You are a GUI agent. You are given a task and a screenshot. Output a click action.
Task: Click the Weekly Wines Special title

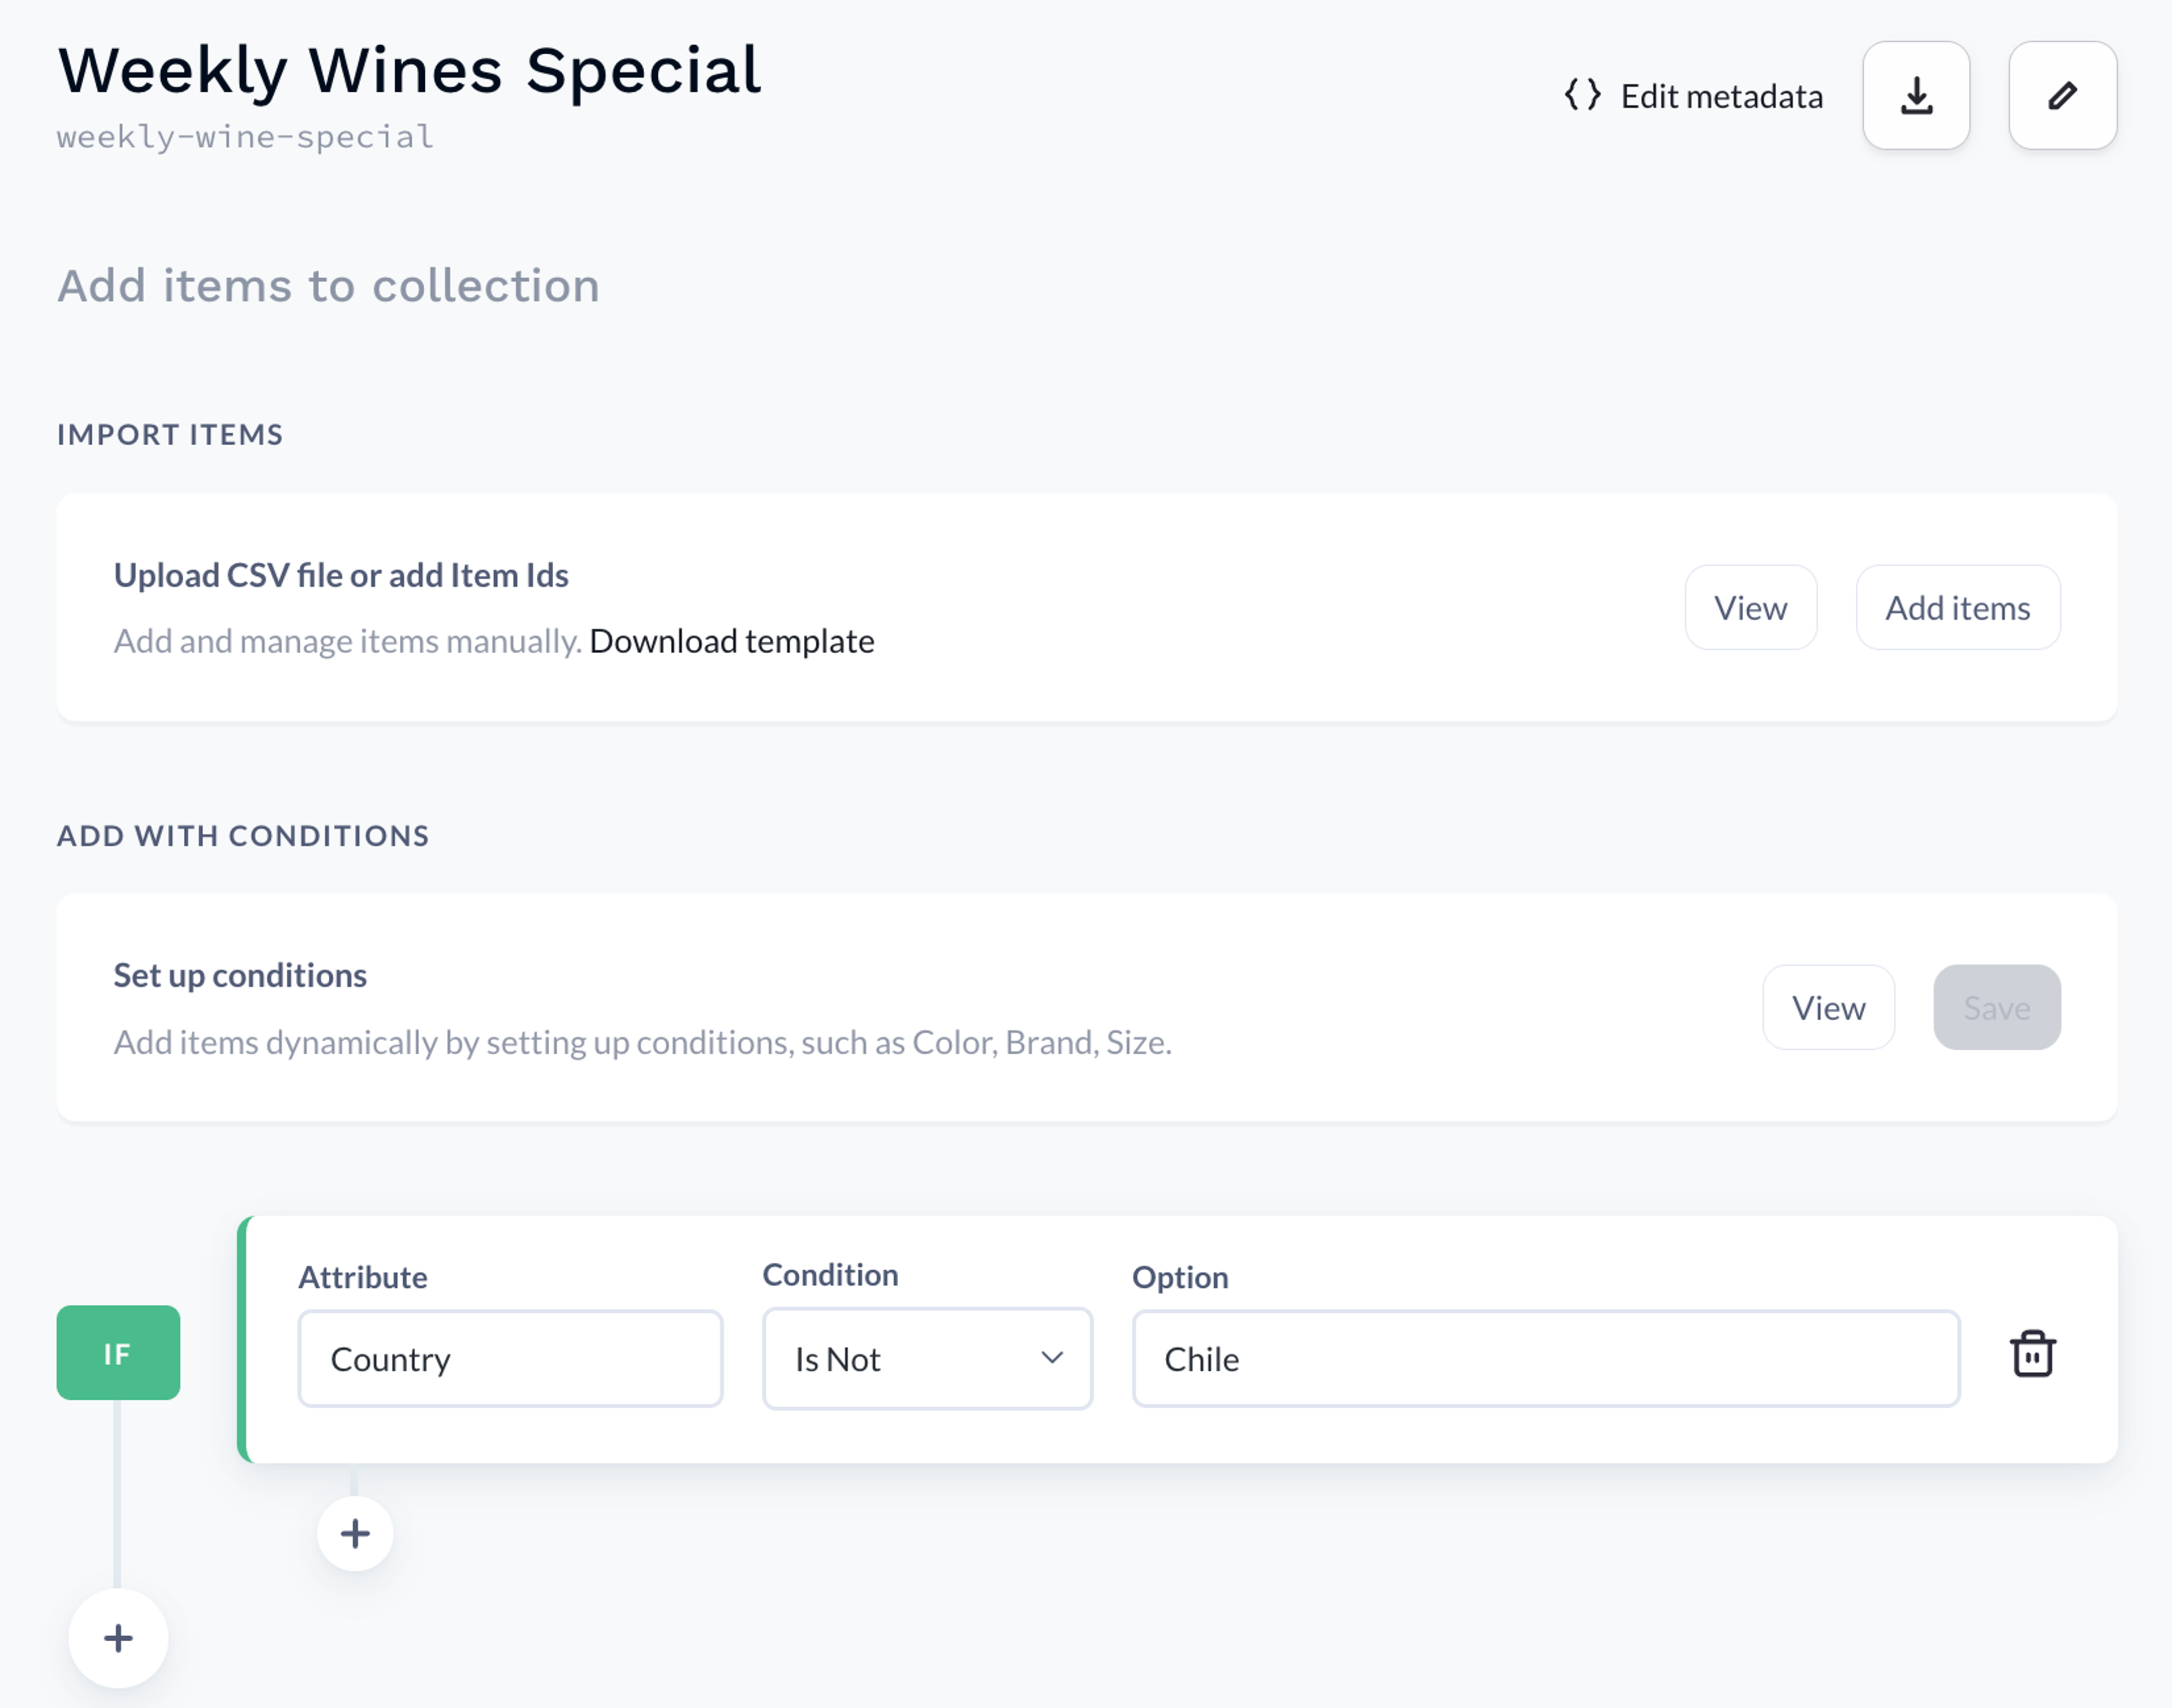tap(410, 71)
